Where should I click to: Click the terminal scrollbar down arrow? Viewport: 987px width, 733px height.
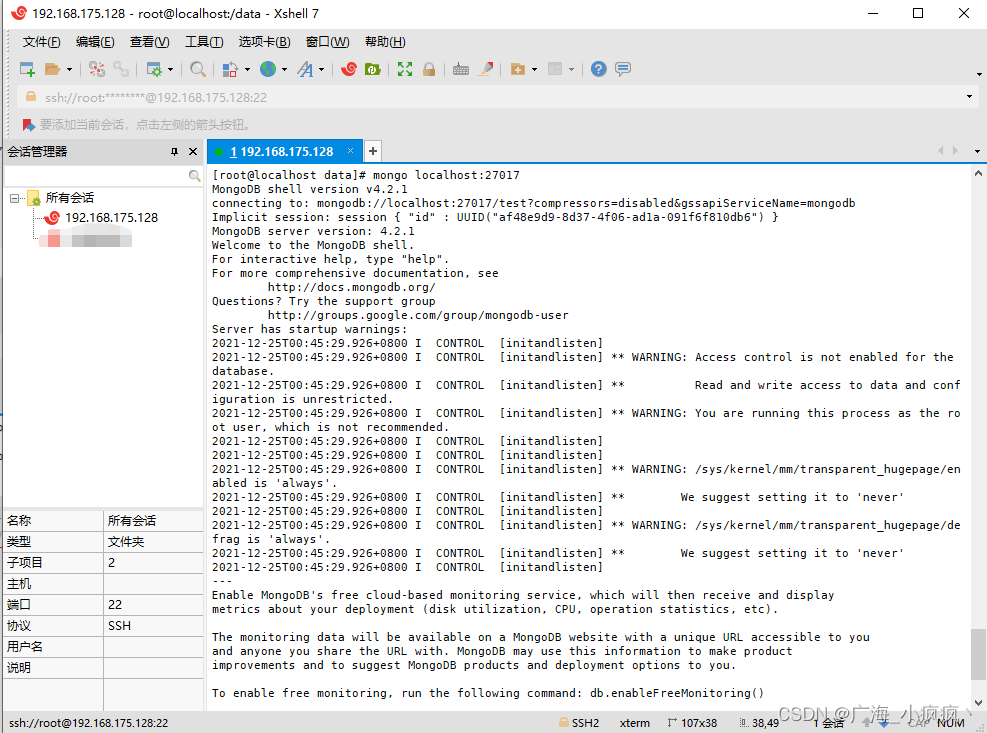click(x=978, y=703)
